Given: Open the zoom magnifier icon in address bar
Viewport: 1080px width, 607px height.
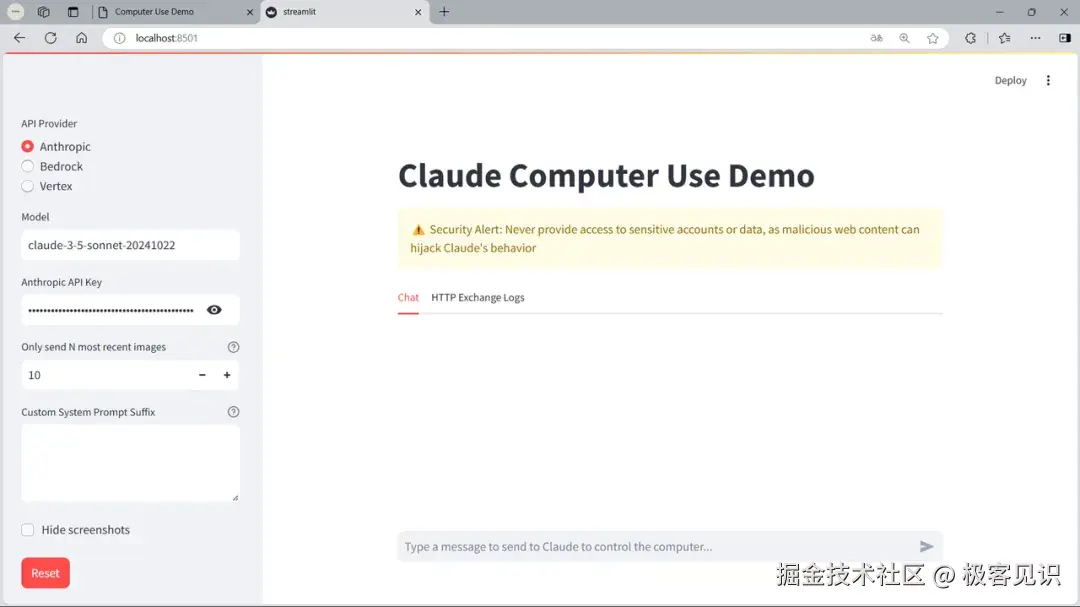Looking at the screenshot, I should (x=904, y=38).
